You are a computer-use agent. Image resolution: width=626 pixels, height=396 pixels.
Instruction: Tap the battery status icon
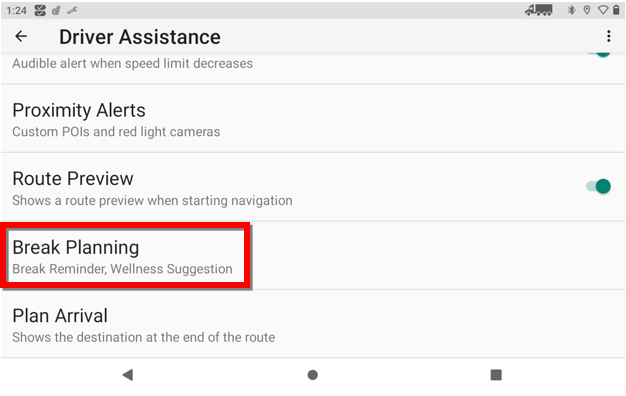(x=616, y=10)
